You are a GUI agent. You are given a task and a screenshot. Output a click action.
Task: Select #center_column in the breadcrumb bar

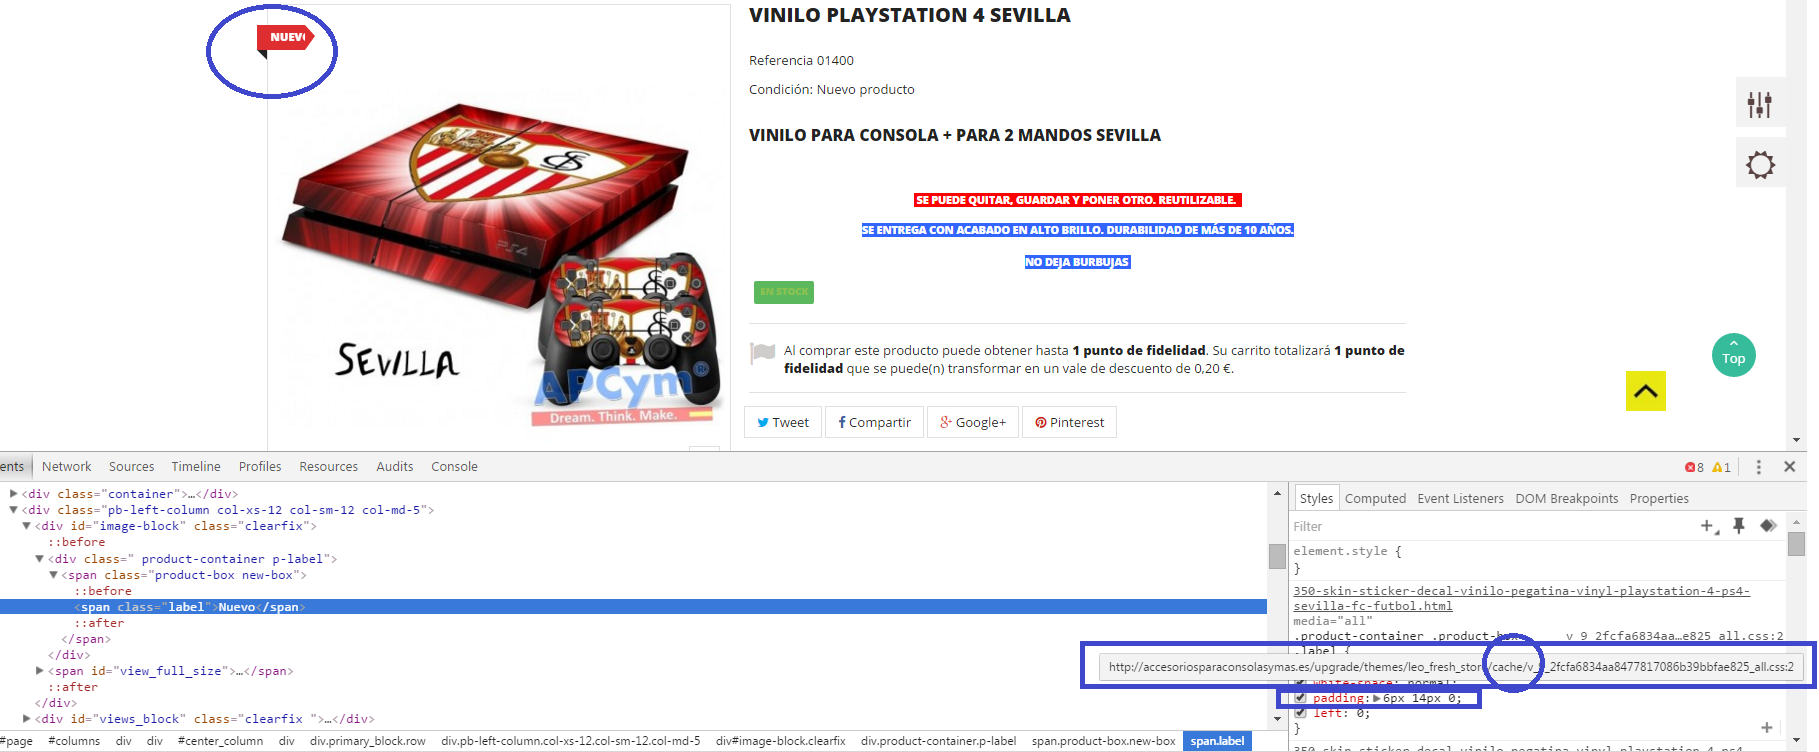[x=220, y=741]
